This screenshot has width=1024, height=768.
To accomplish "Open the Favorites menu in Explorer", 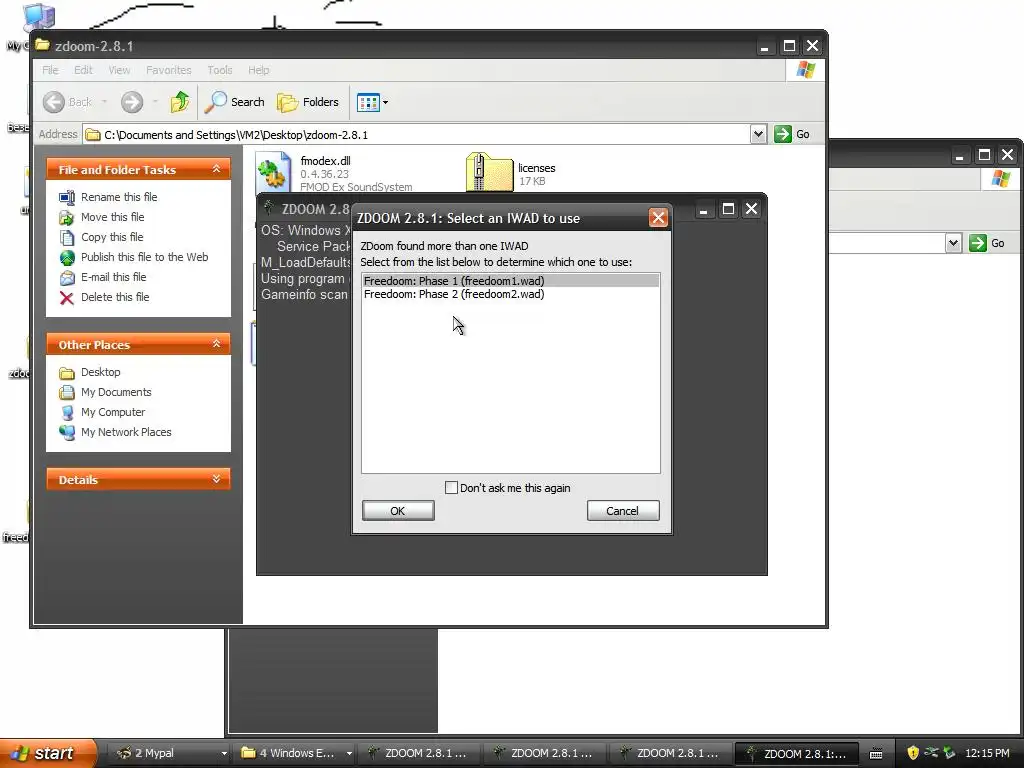I will click(x=168, y=70).
